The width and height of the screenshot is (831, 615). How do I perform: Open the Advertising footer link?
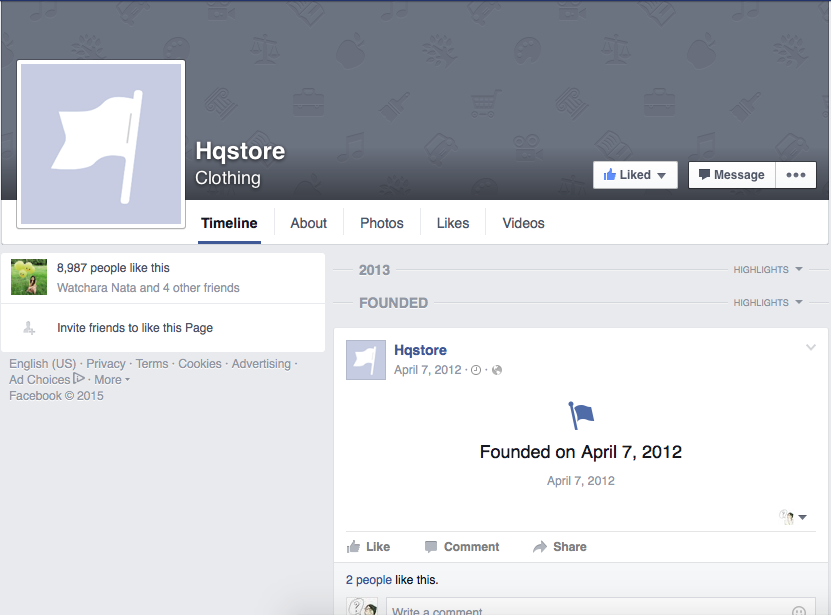tap(261, 364)
